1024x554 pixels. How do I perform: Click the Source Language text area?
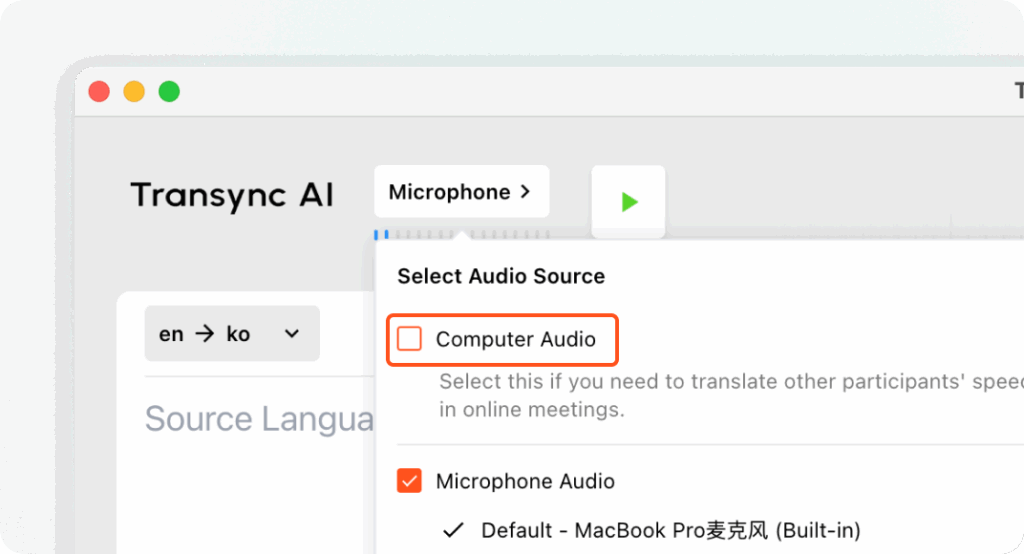tap(259, 419)
